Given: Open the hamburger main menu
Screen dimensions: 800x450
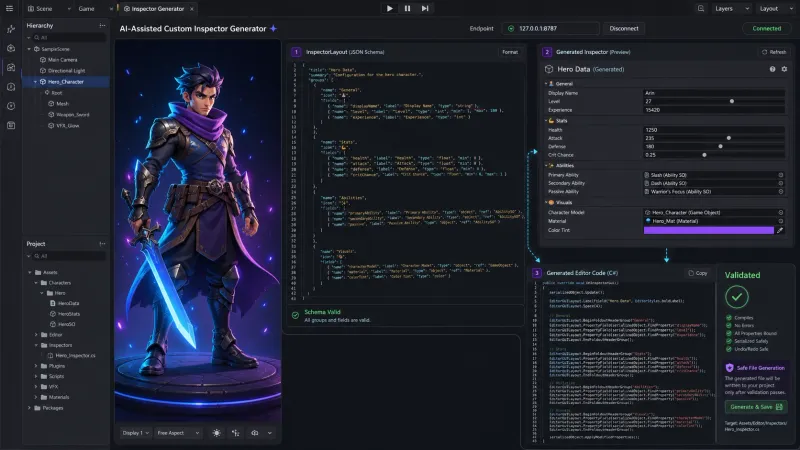Looking at the screenshot, I should coord(9,9).
